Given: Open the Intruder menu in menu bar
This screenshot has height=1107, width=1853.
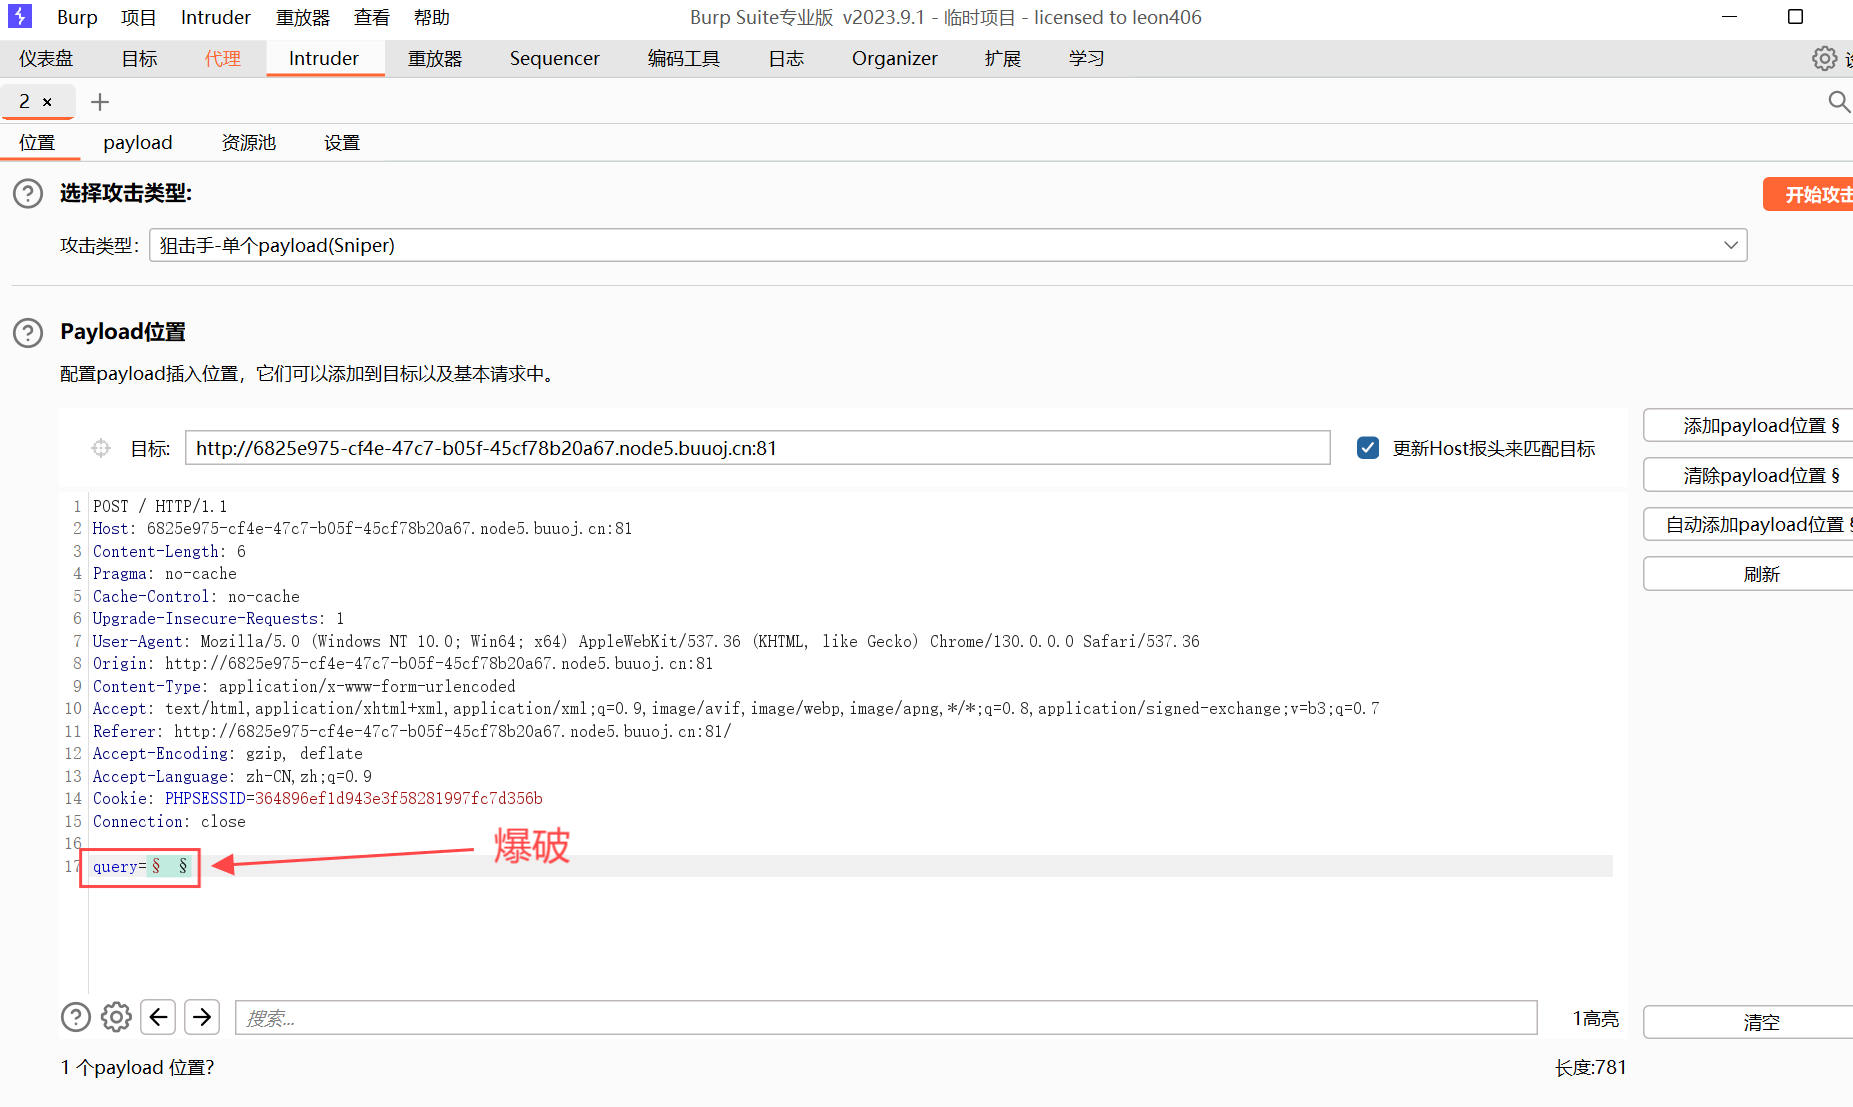Looking at the screenshot, I should (216, 17).
